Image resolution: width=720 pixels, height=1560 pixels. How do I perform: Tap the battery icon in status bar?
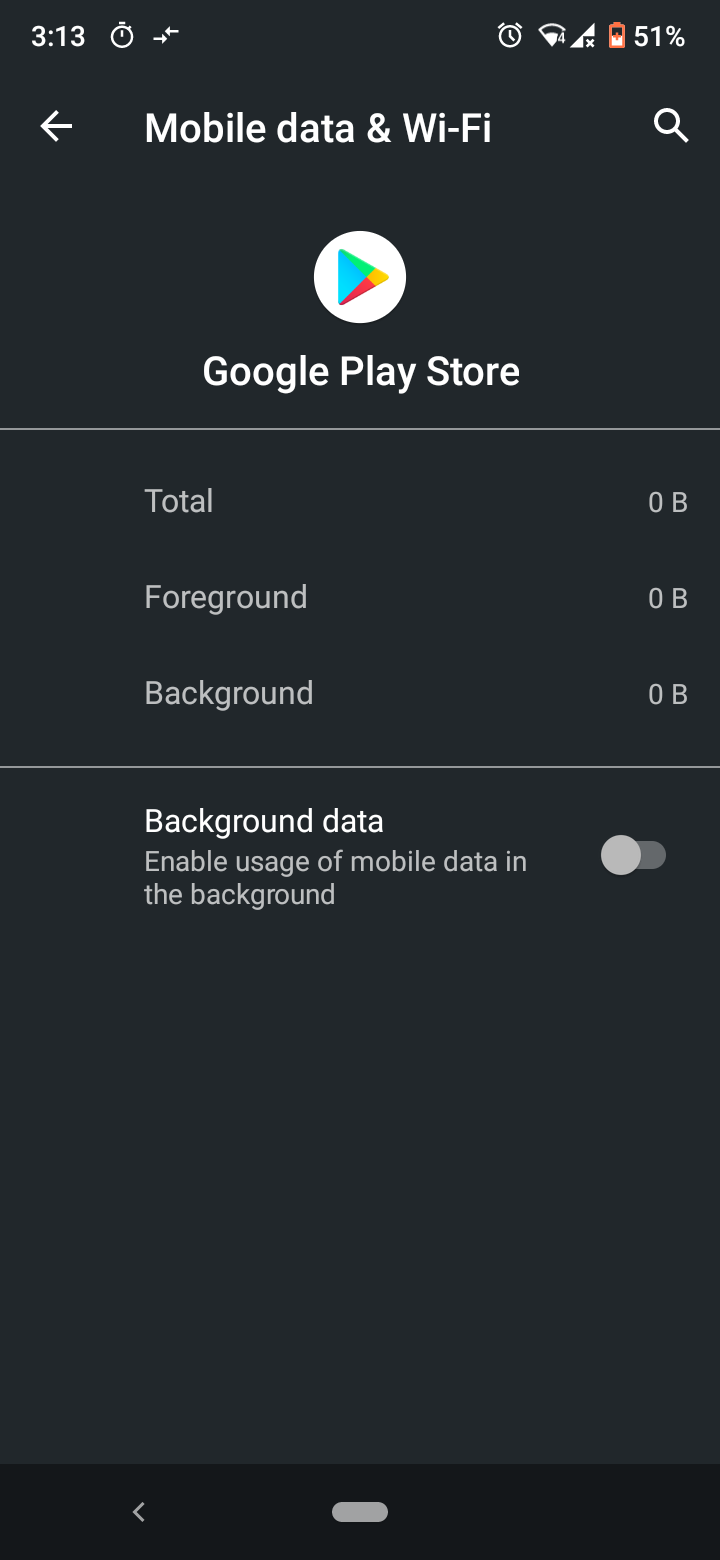pyautogui.click(x=617, y=37)
